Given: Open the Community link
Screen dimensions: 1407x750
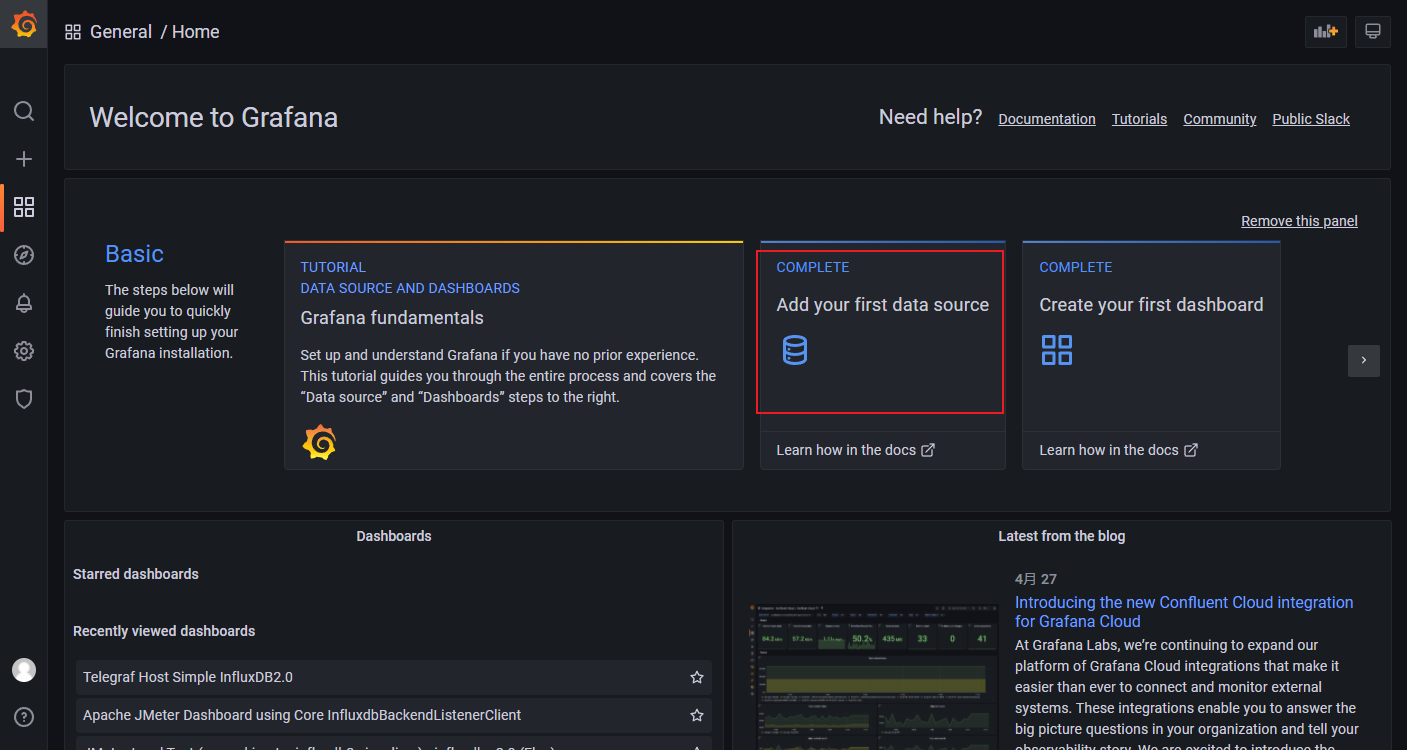Looking at the screenshot, I should [1220, 119].
